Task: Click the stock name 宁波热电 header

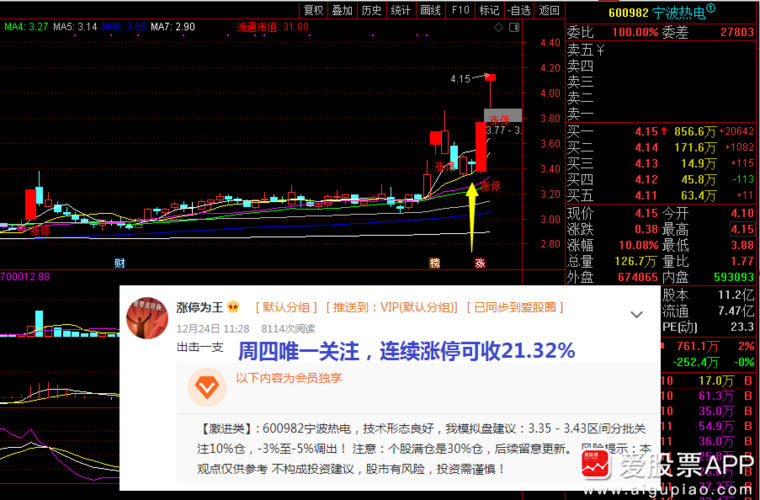Action: coord(679,13)
